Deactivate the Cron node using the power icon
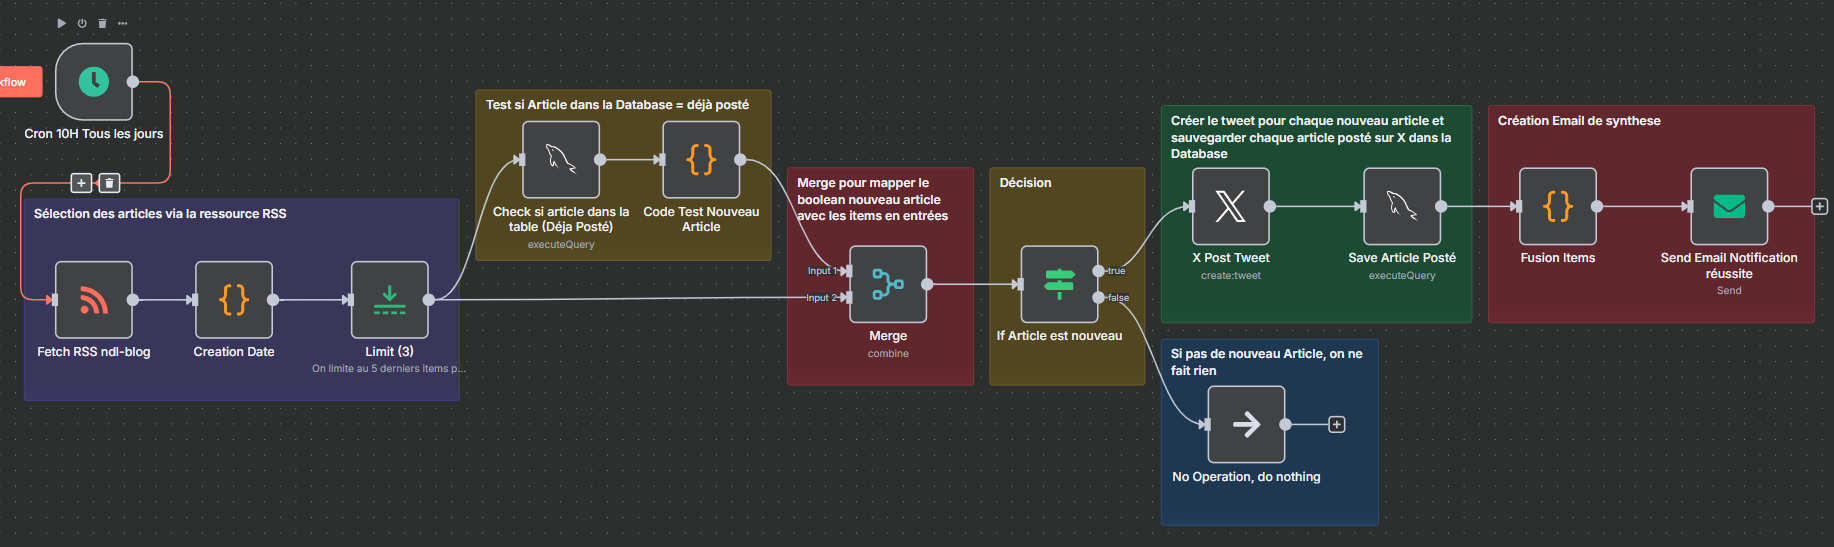This screenshot has width=1834, height=547. click(82, 23)
